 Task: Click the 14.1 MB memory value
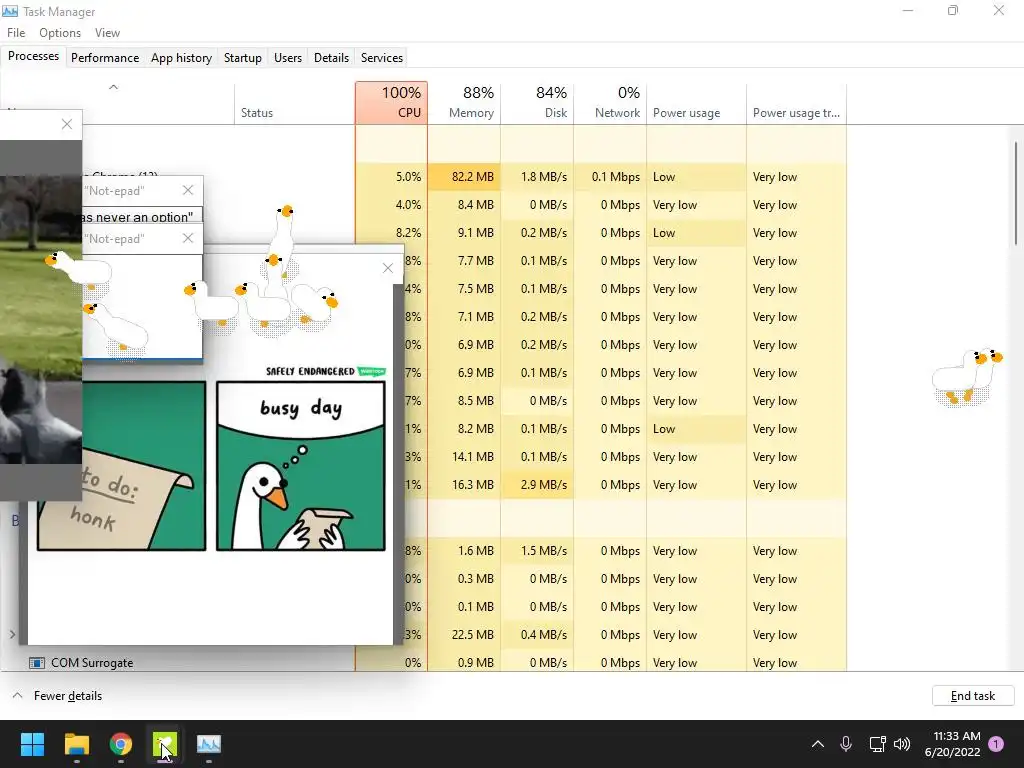point(472,456)
